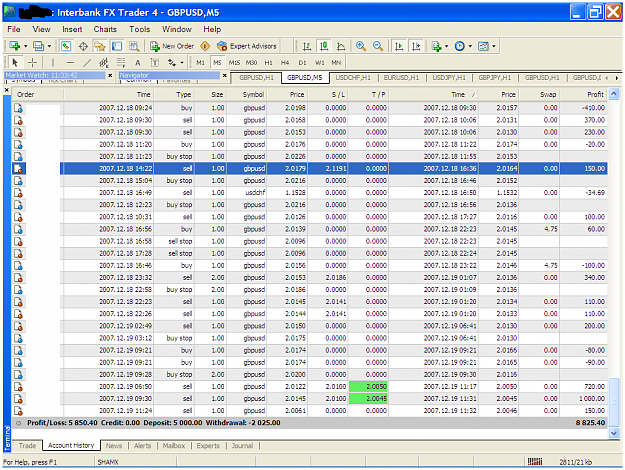
Task: Select the Cursor arrow tool
Action: (15, 63)
